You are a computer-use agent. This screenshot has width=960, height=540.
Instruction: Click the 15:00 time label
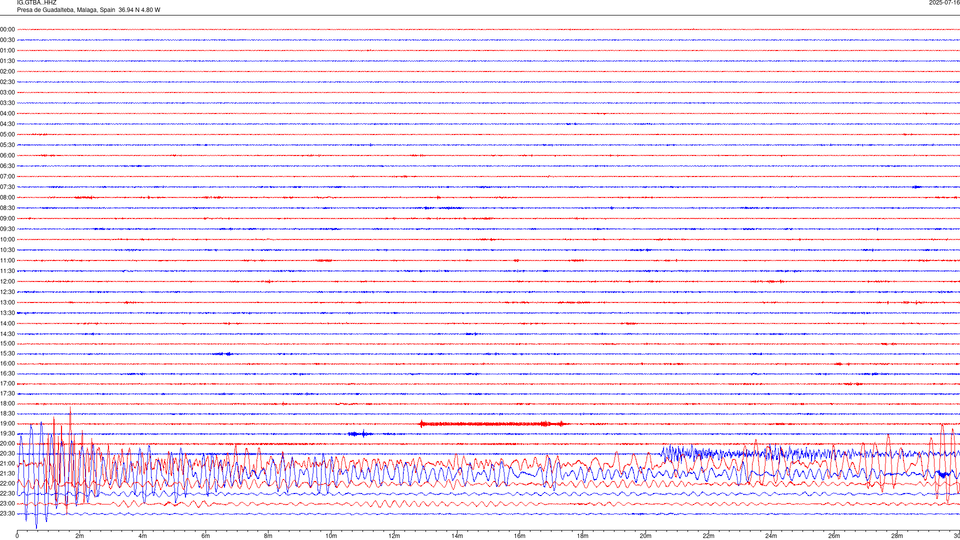(7, 343)
